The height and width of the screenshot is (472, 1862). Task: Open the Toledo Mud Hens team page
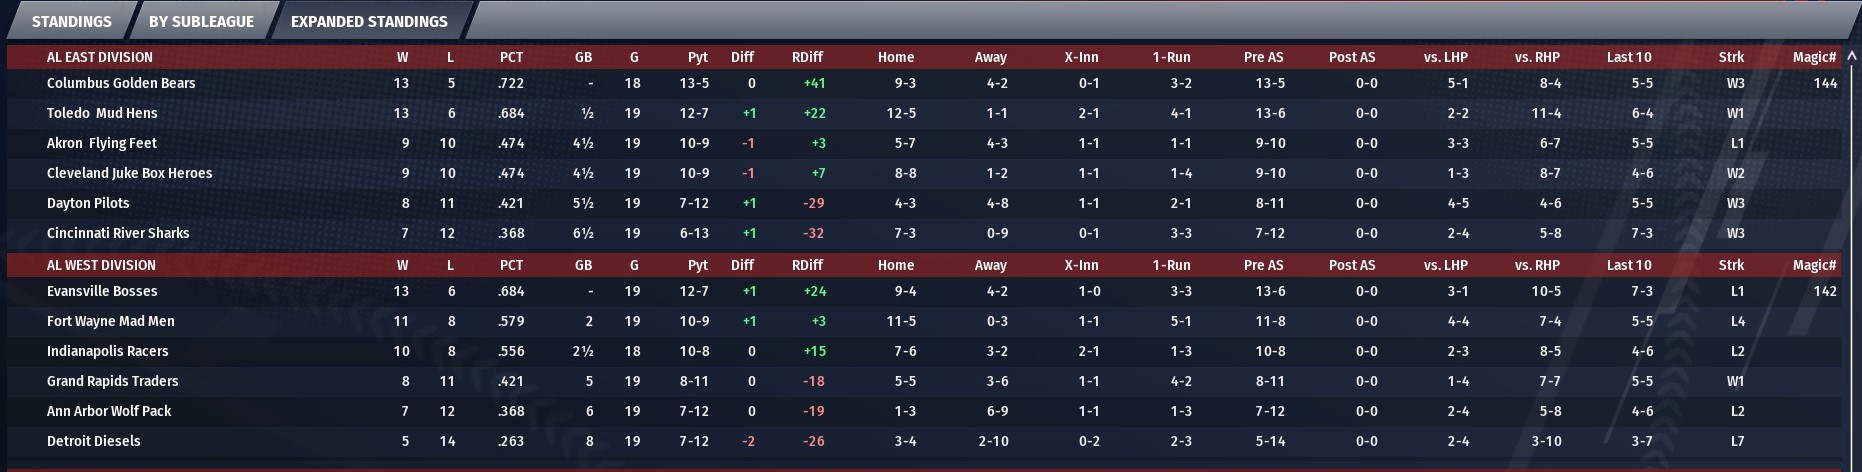coord(102,113)
